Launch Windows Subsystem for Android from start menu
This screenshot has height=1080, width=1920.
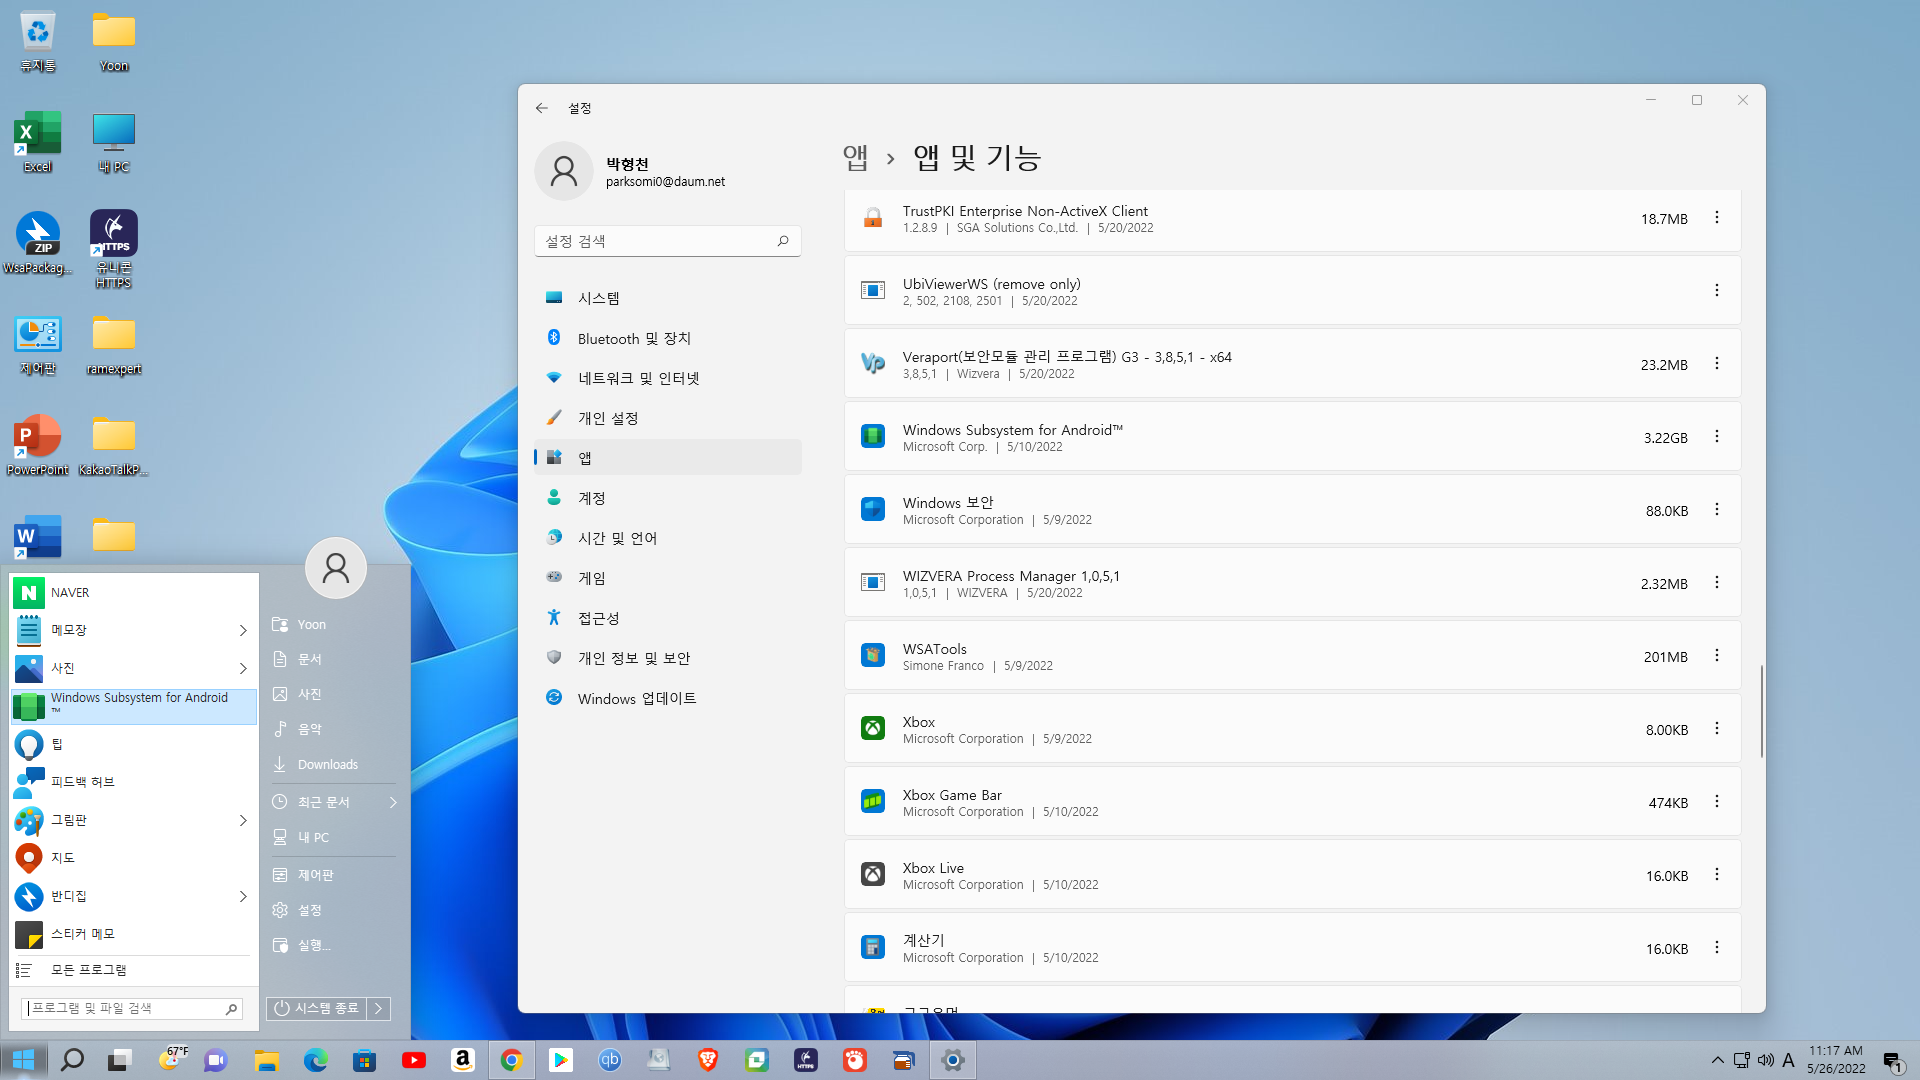coord(134,706)
